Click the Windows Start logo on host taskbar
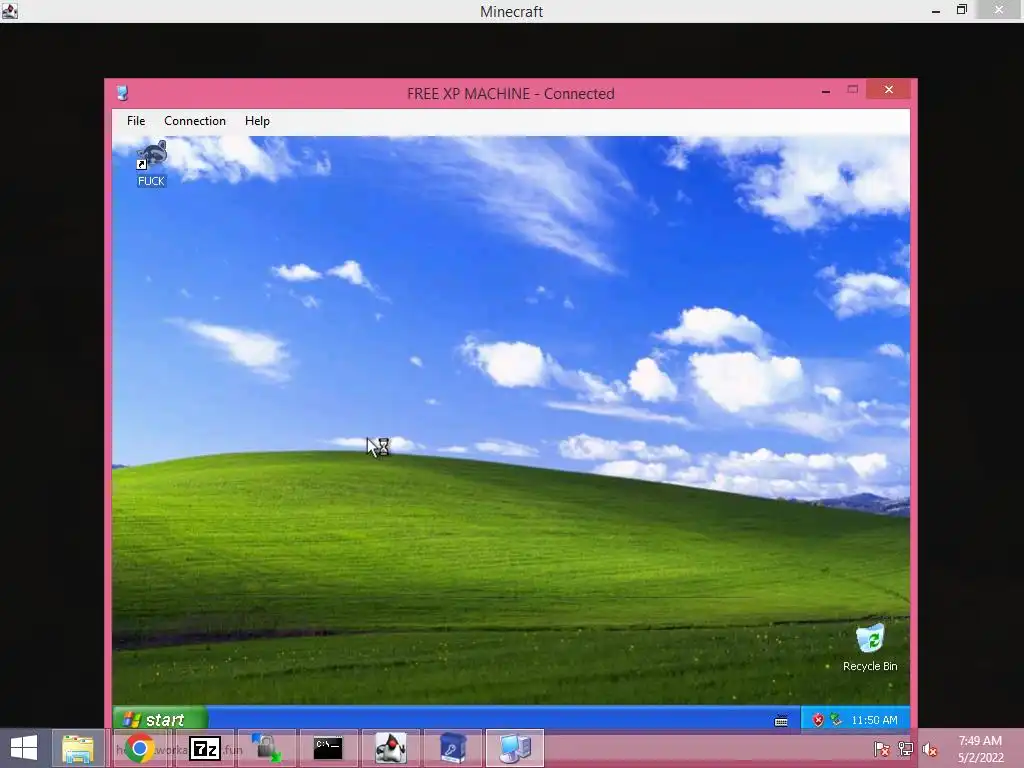Viewport: 1024px width, 768px height. coord(24,748)
